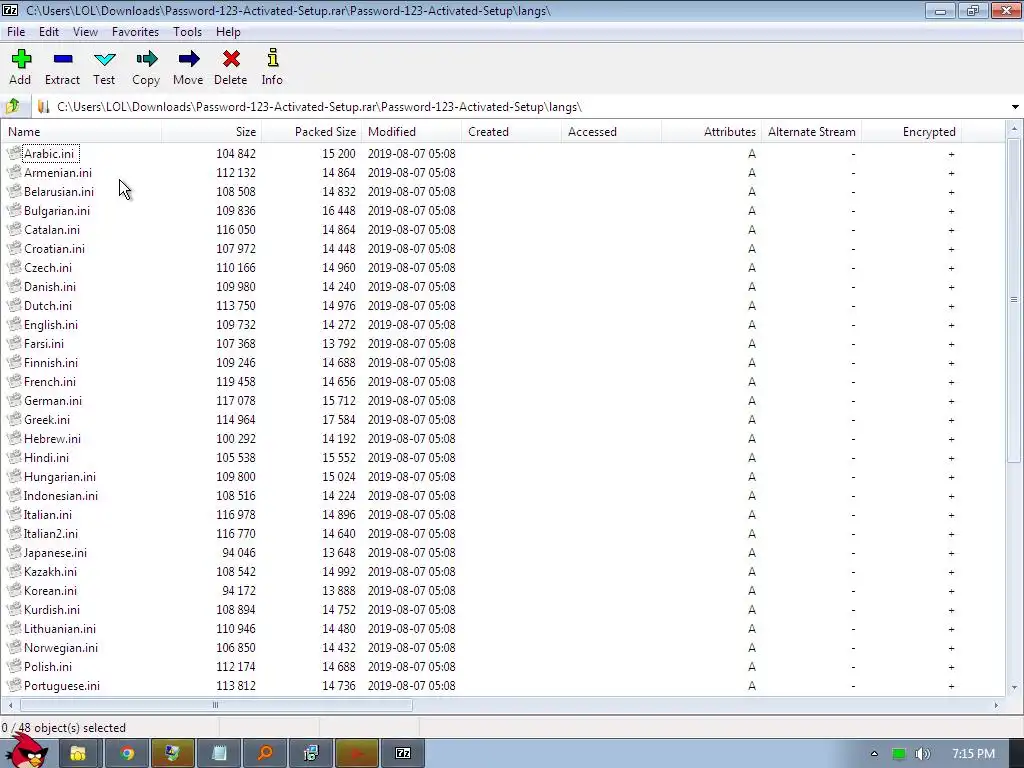This screenshot has height=768, width=1024.
Task: Click the Copy toolbar icon
Action: click(146, 59)
